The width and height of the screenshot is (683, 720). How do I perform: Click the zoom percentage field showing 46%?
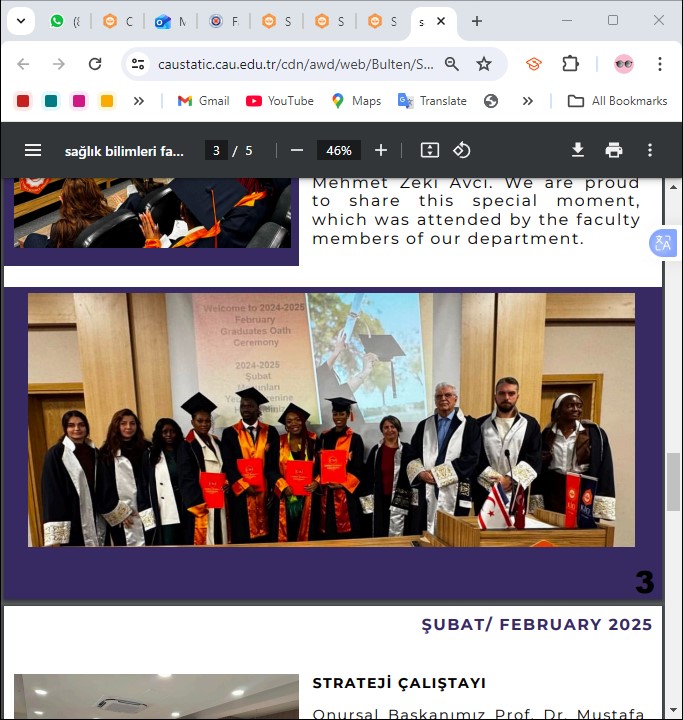339,150
